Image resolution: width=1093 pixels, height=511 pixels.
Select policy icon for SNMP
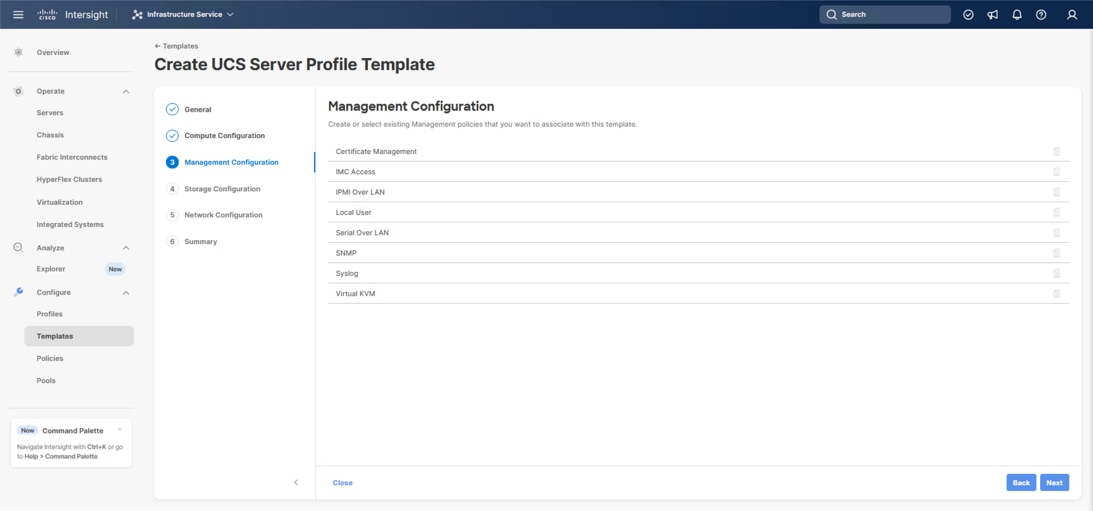1057,253
